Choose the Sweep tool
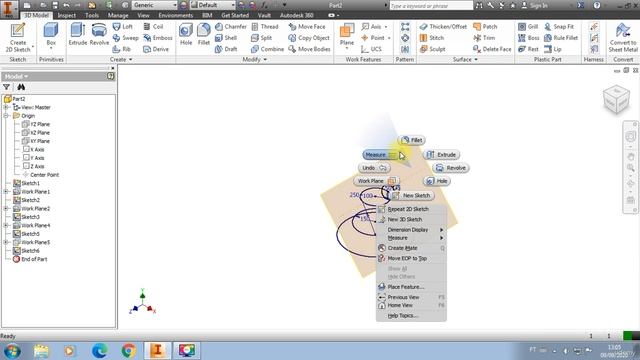Image resolution: width=640 pixels, height=360 pixels. pos(125,38)
